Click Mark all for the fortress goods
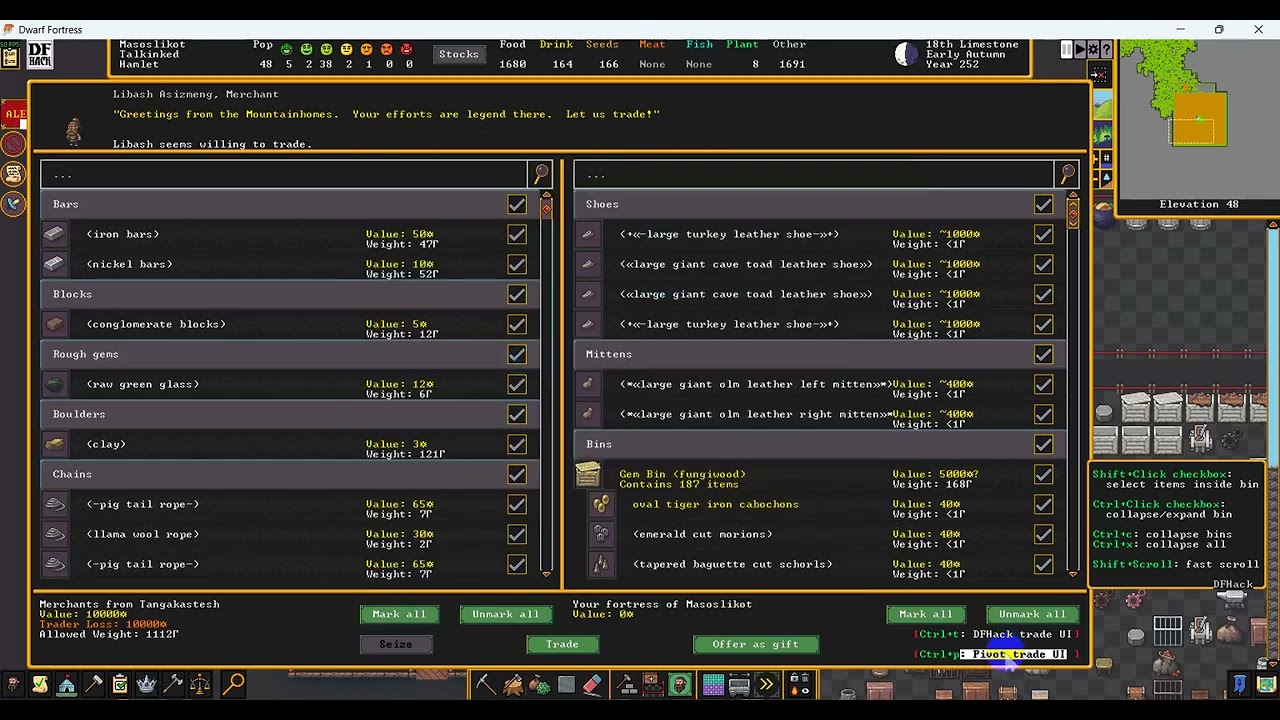Viewport: 1280px width, 720px height. [x=926, y=614]
